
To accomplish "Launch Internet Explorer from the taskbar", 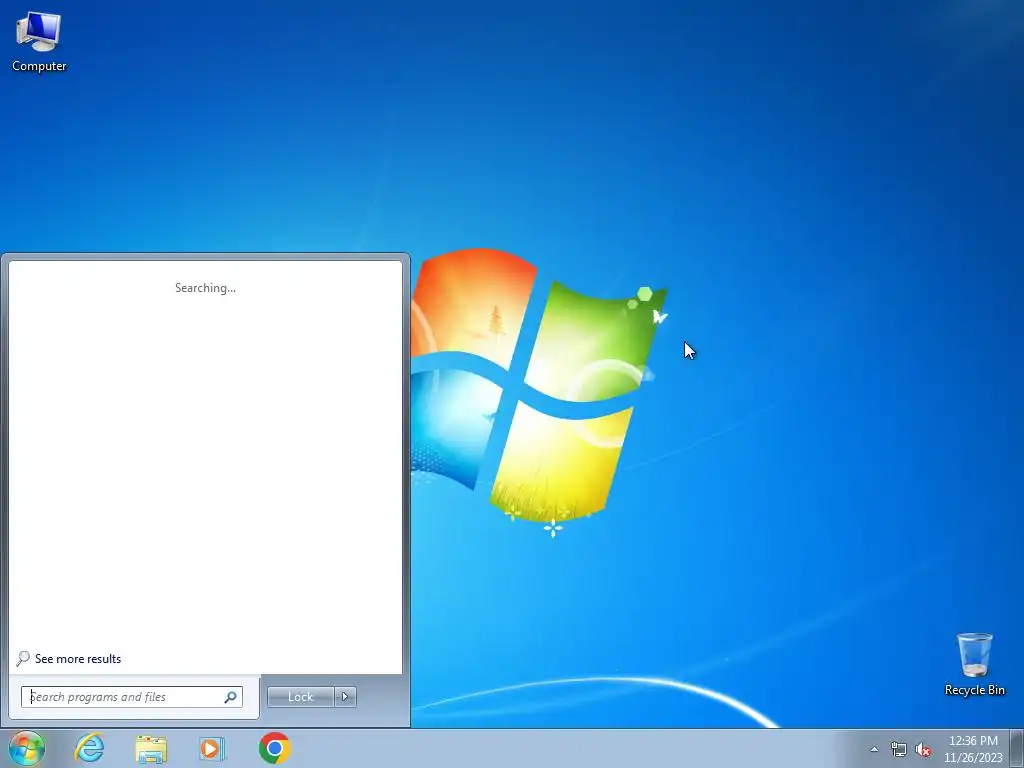I will [x=89, y=748].
